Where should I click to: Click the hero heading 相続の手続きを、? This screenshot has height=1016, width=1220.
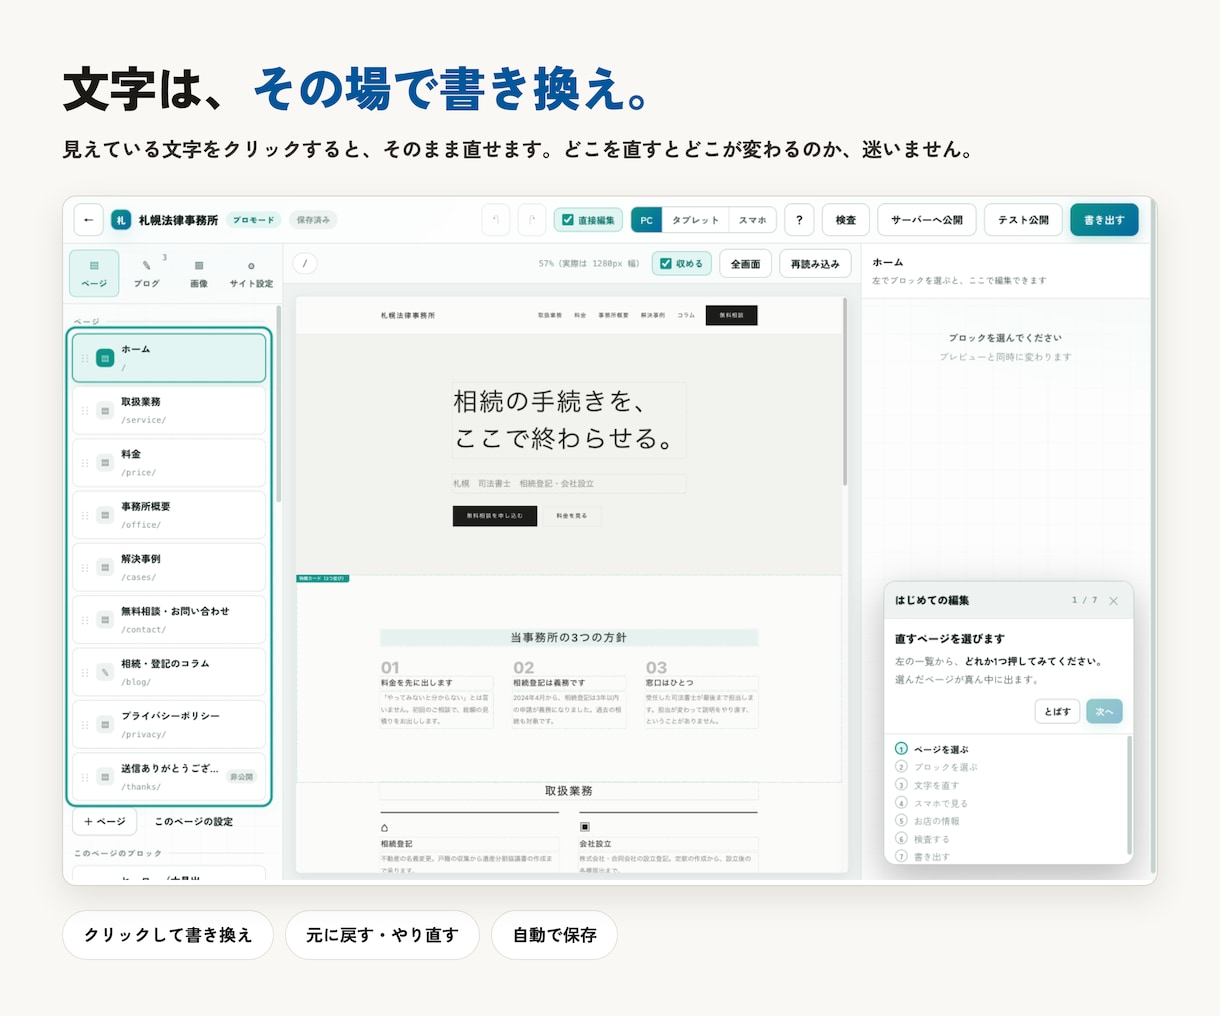pyautogui.click(x=549, y=402)
